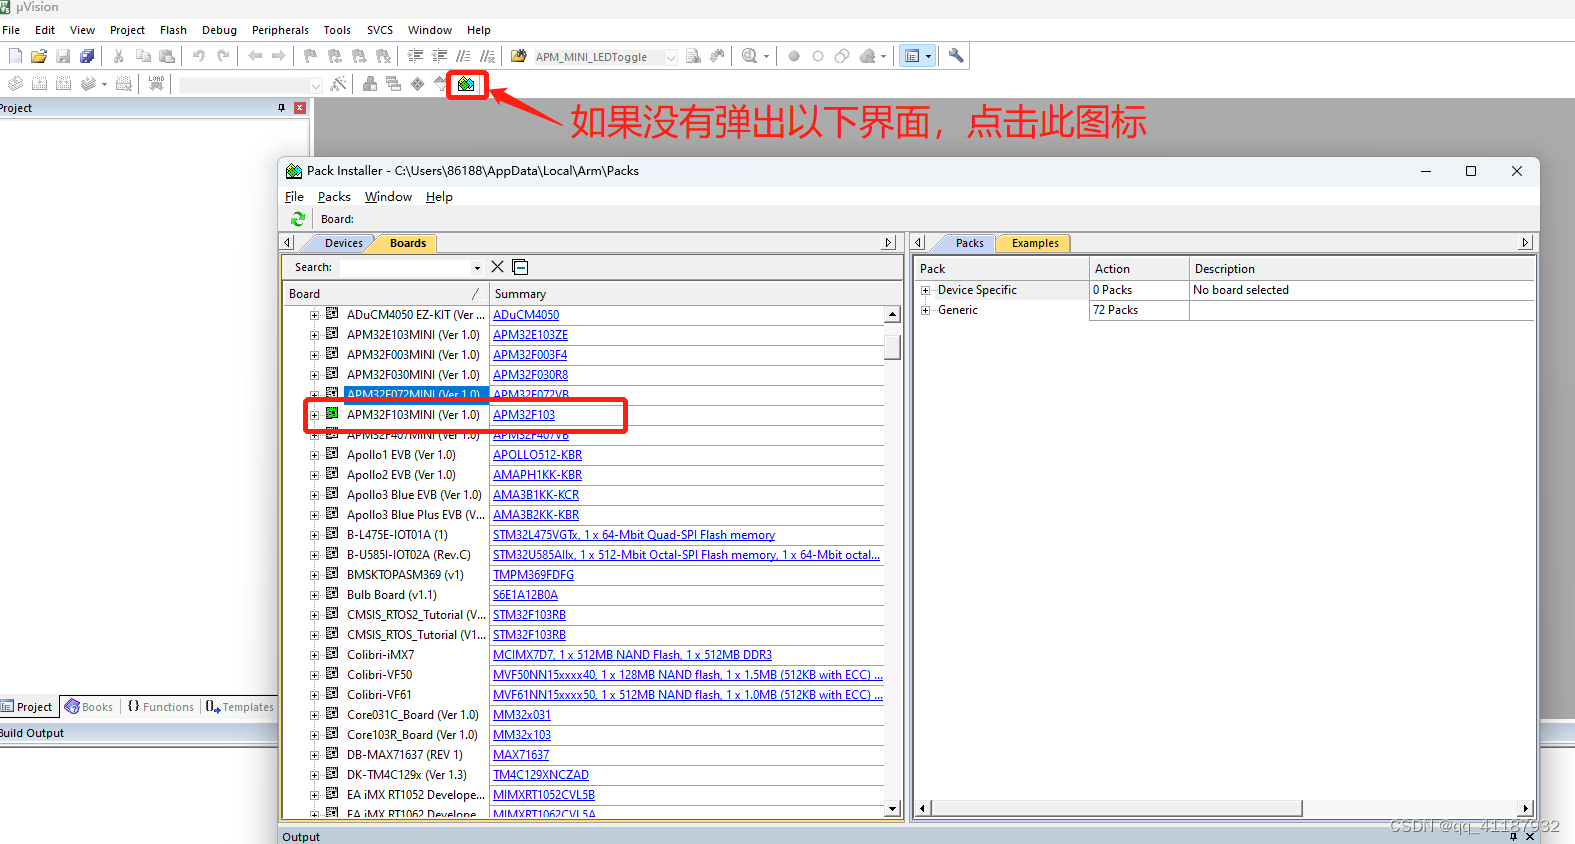This screenshot has width=1575, height=844.
Task: Launch the Pack Installer toolbar icon
Action: coord(466,84)
